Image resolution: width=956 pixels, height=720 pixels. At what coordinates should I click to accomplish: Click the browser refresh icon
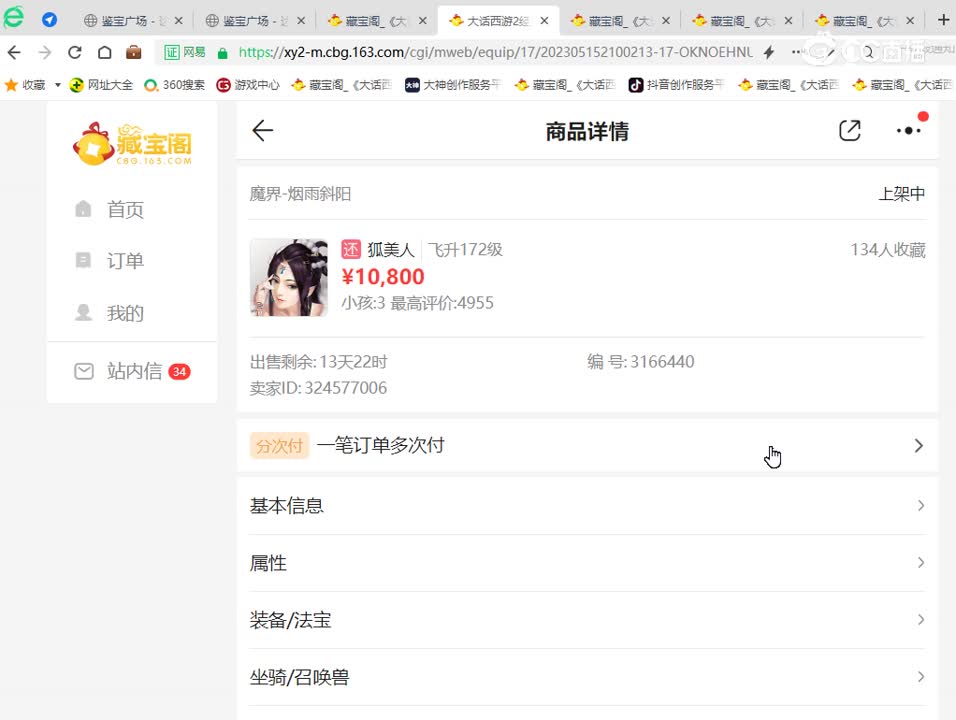pos(75,52)
